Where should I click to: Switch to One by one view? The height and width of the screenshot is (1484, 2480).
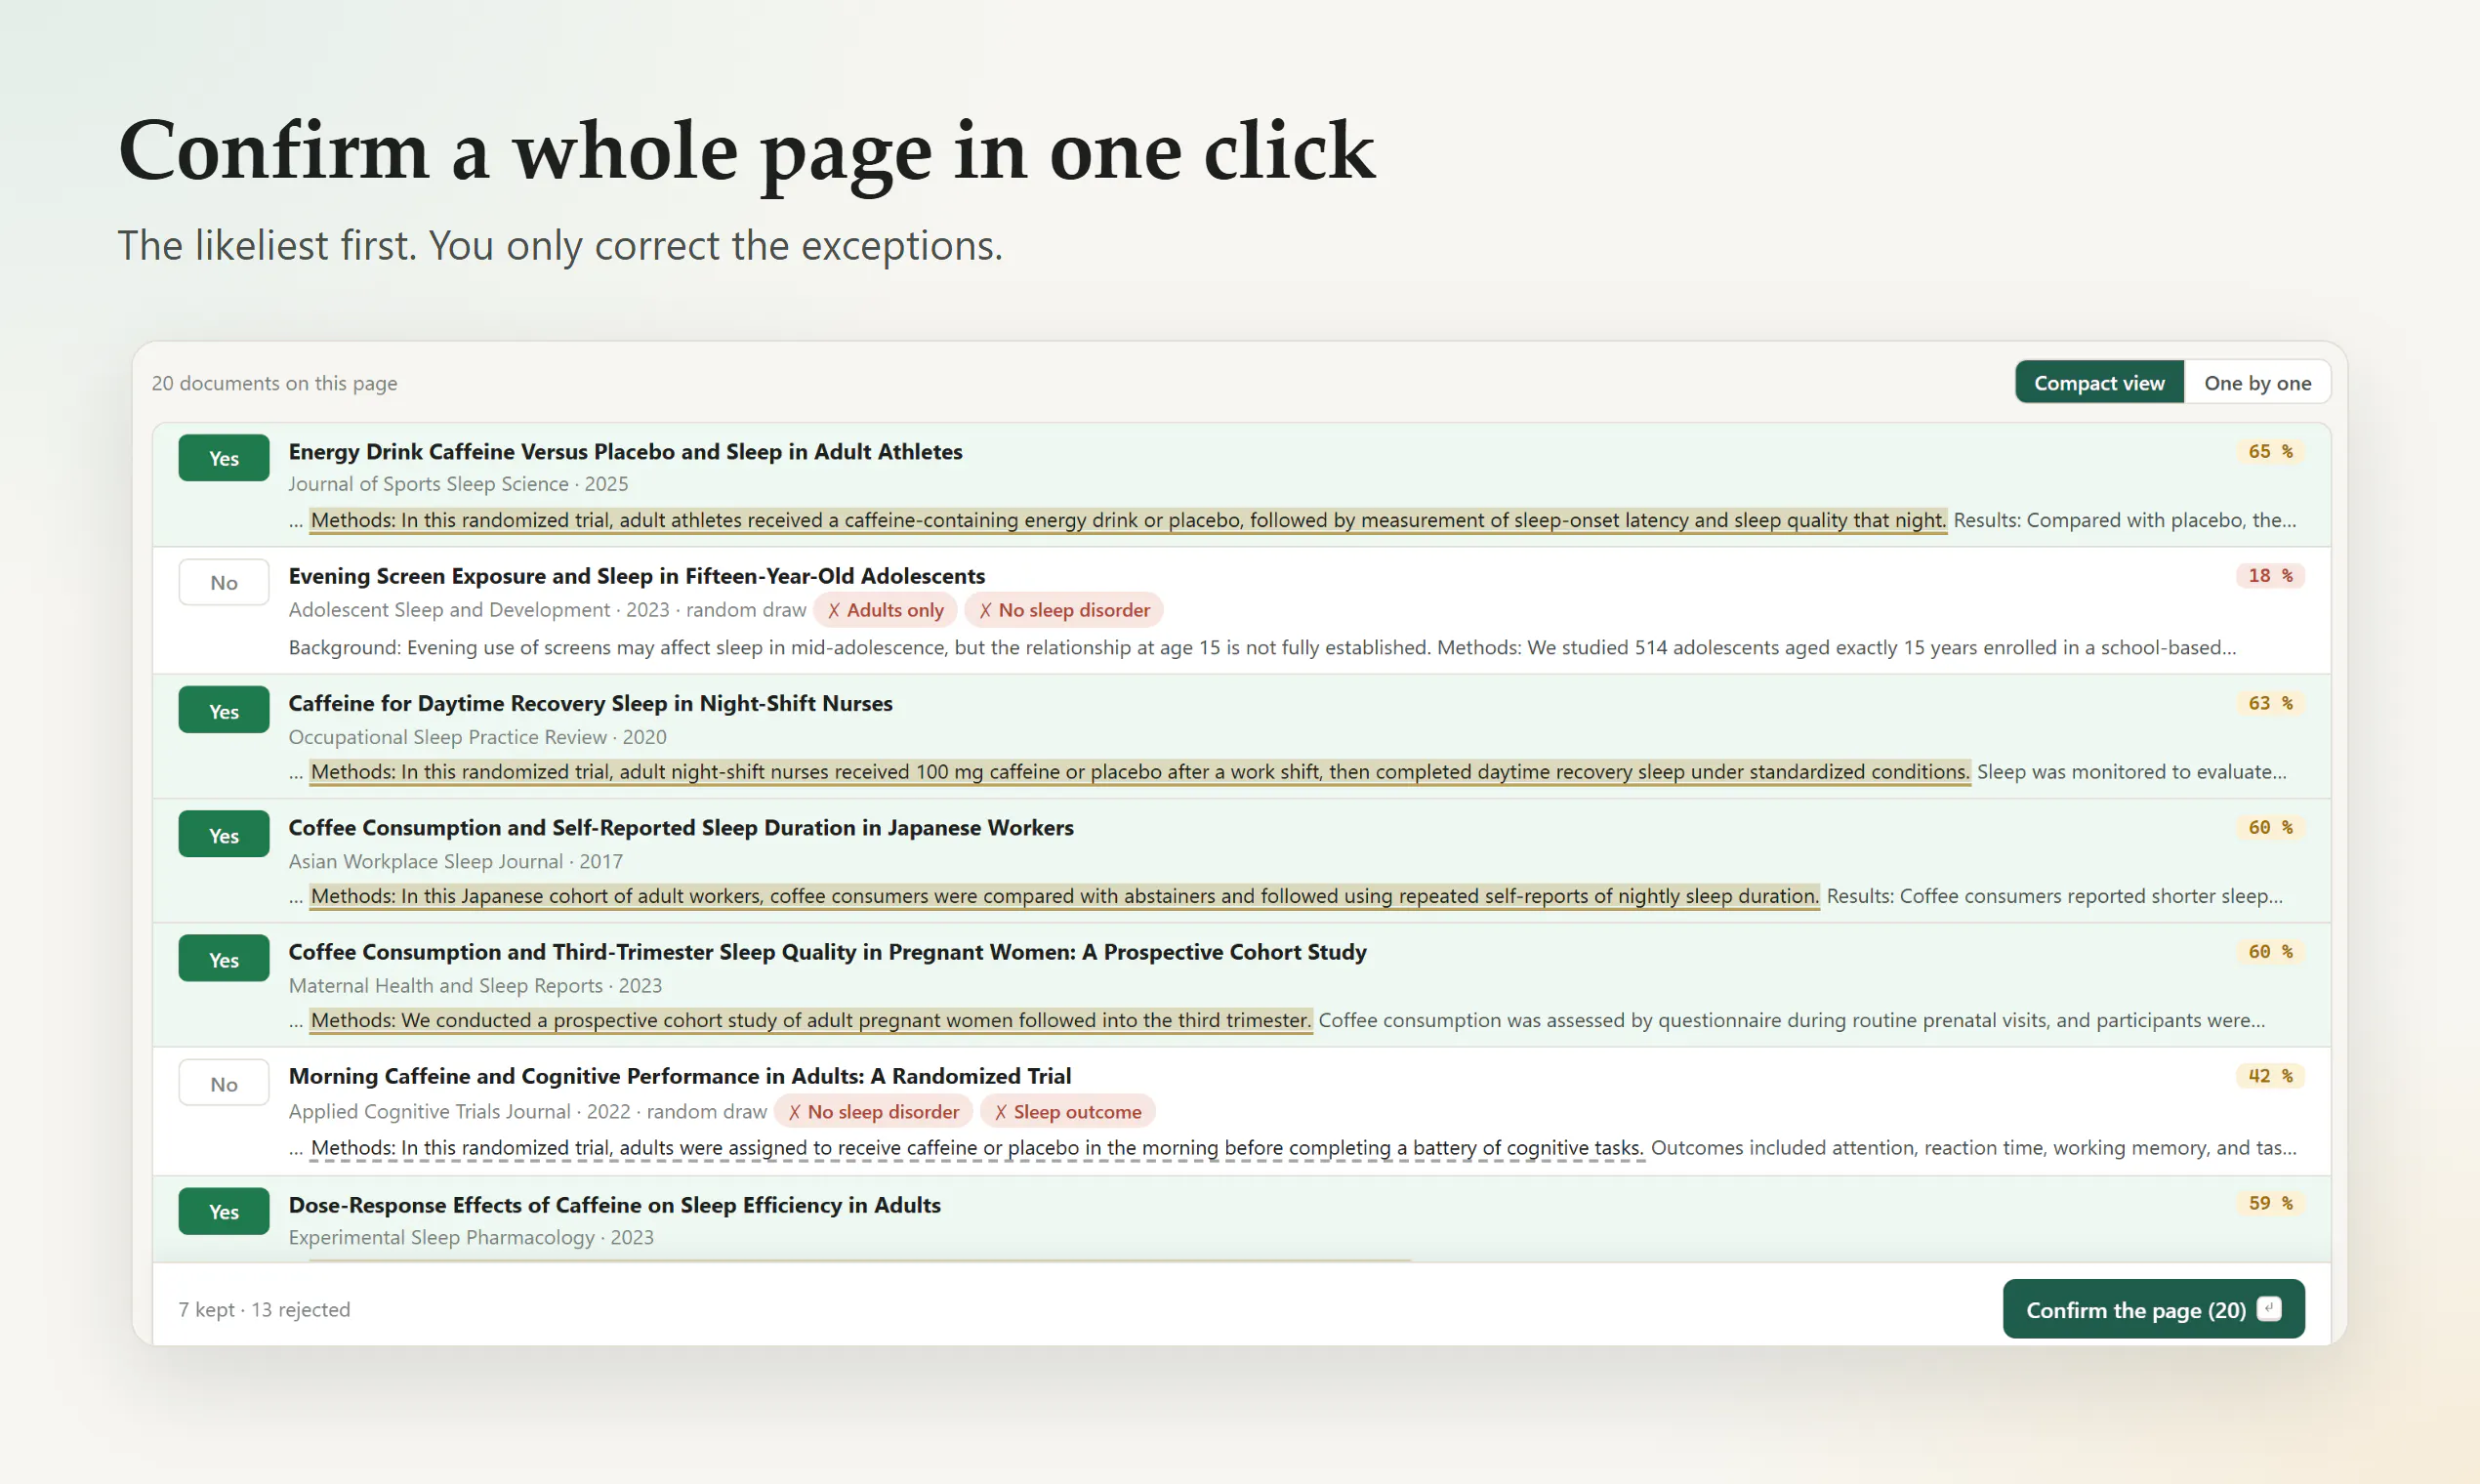(x=2257, y=383)
